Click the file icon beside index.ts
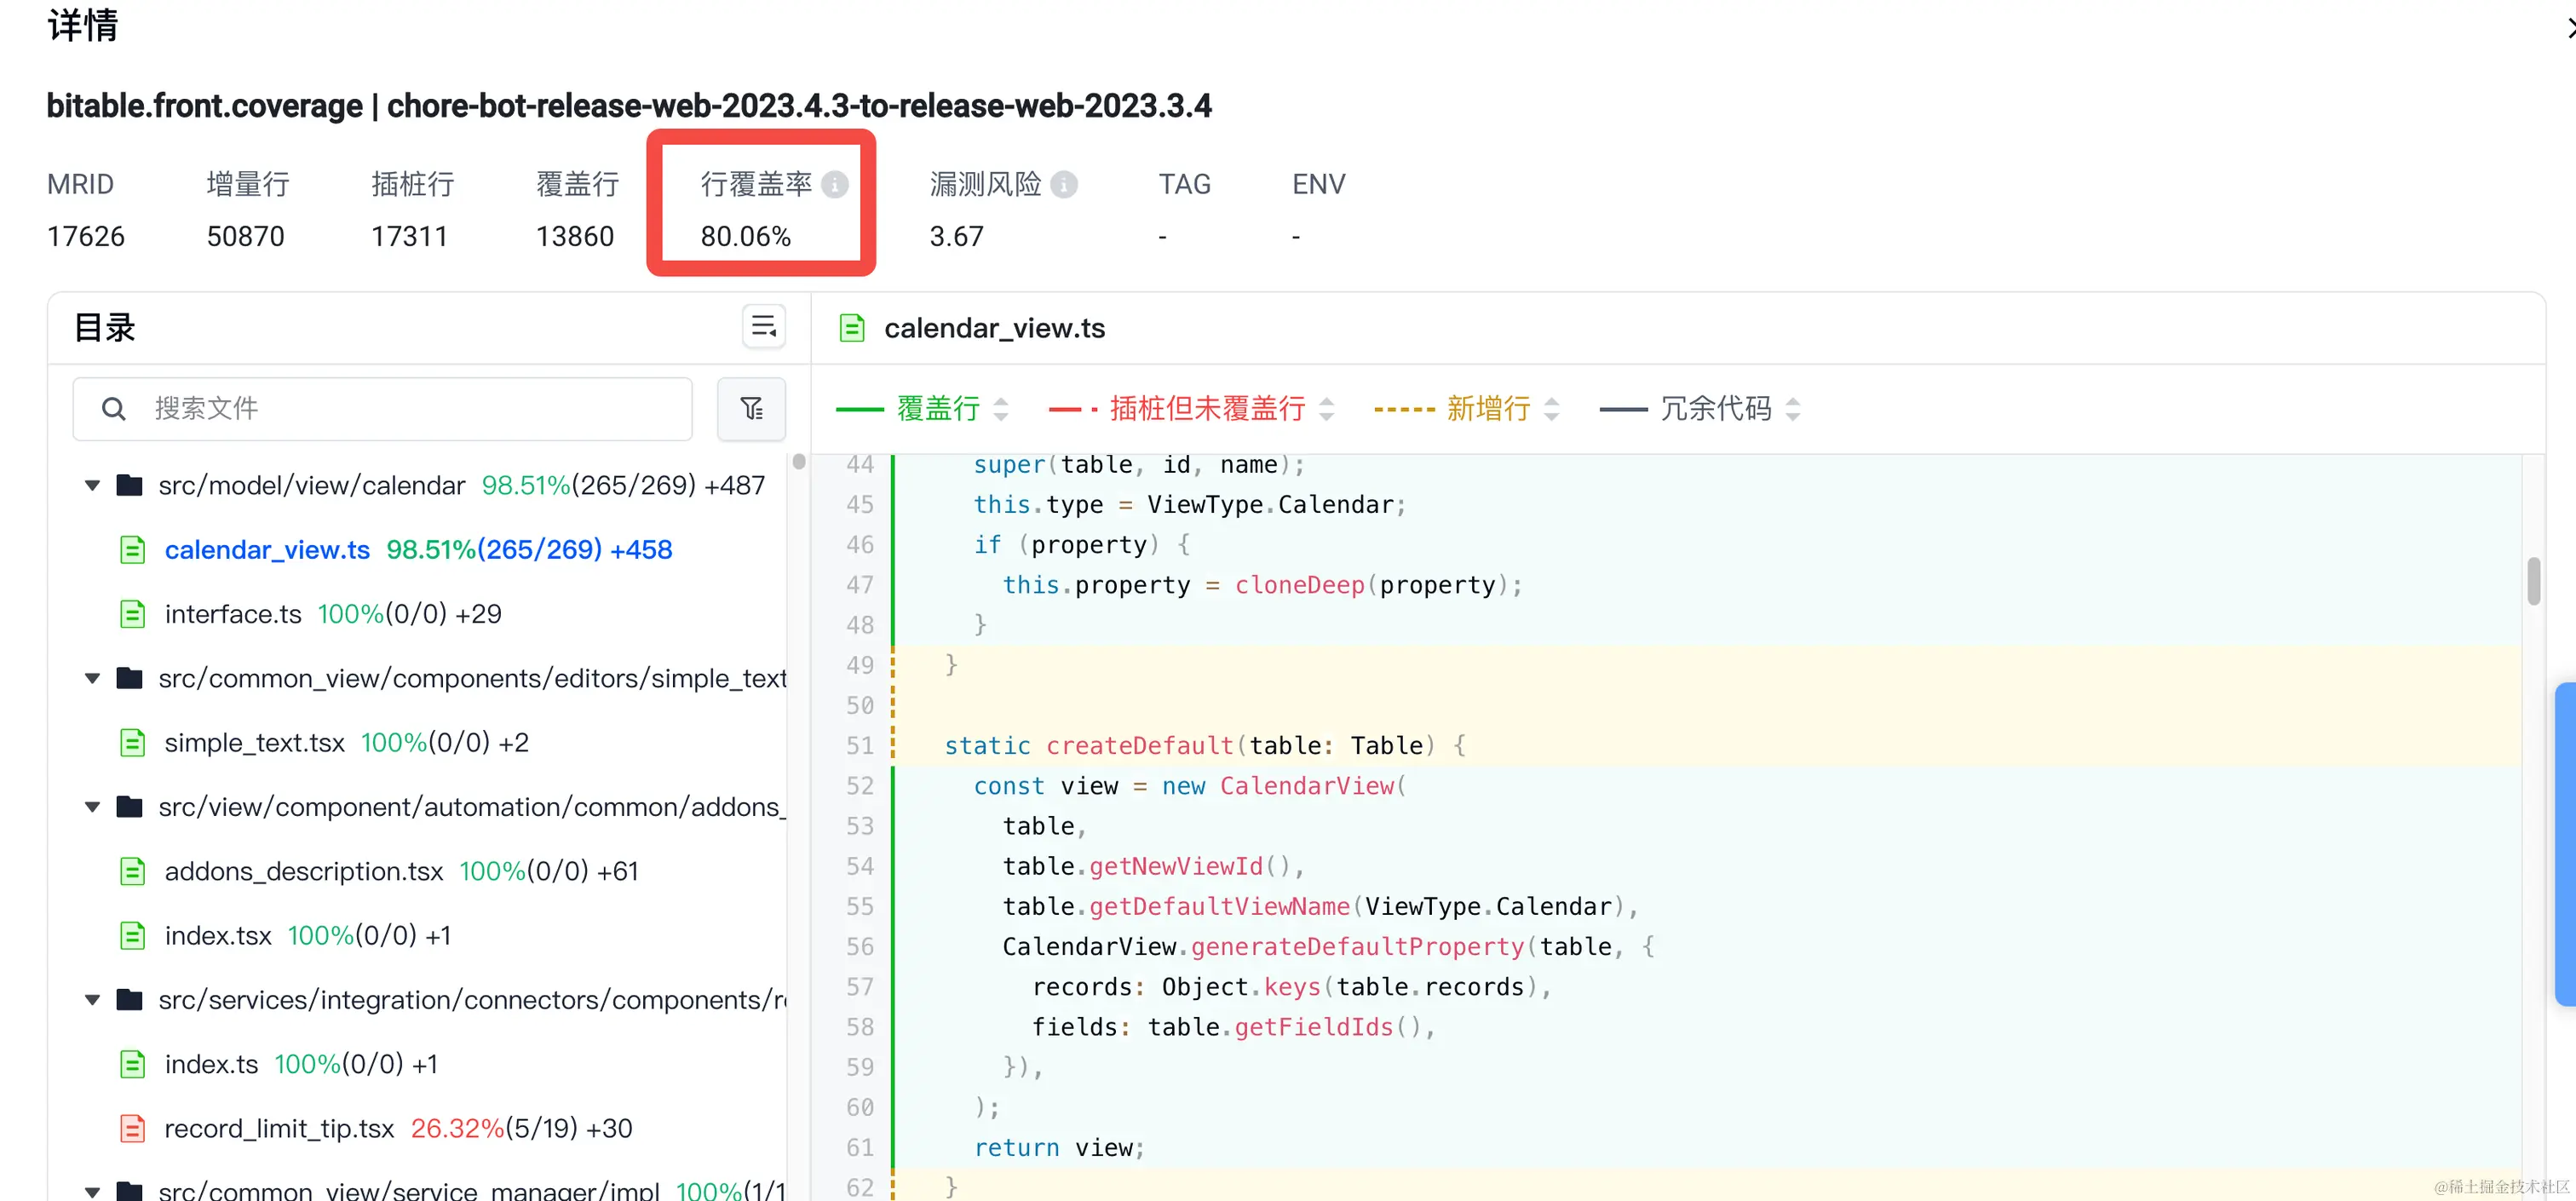This screenshot has width=2576, height=1201. coord(132,1065)
